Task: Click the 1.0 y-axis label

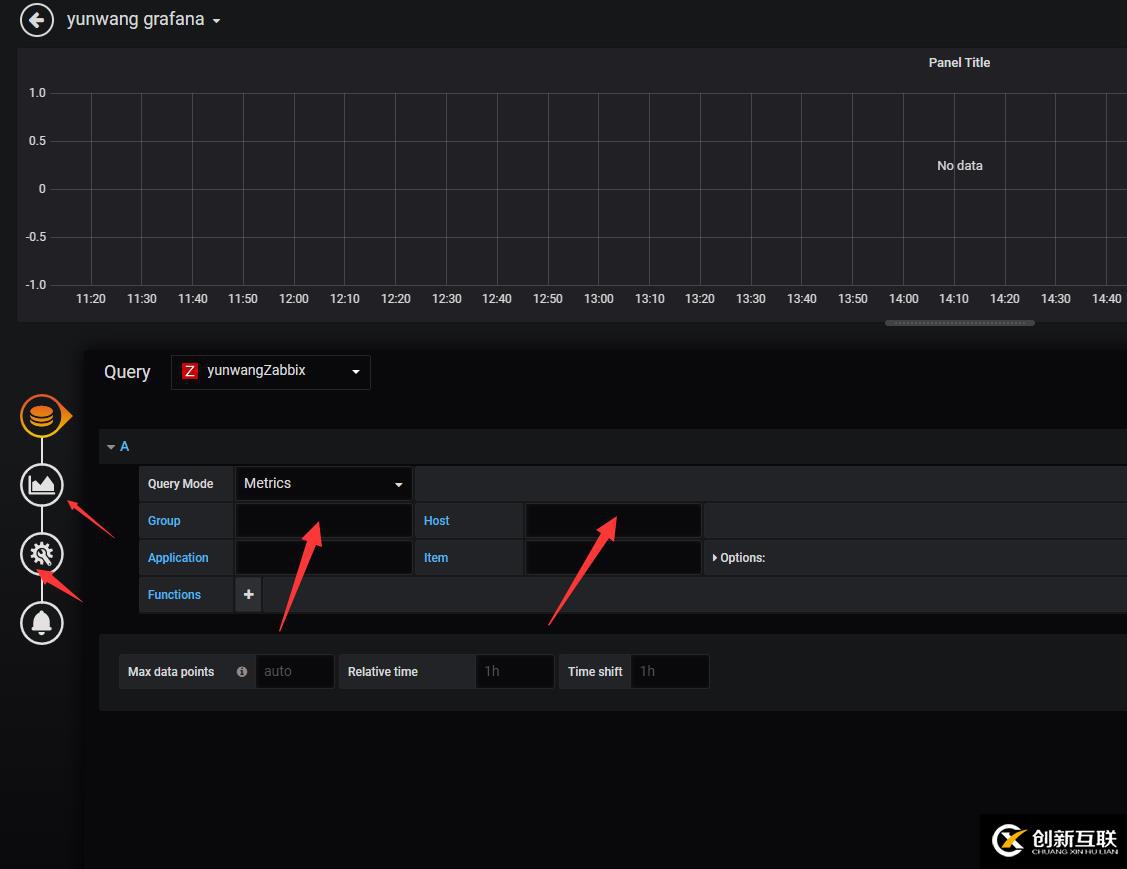Action: point(37,93)
